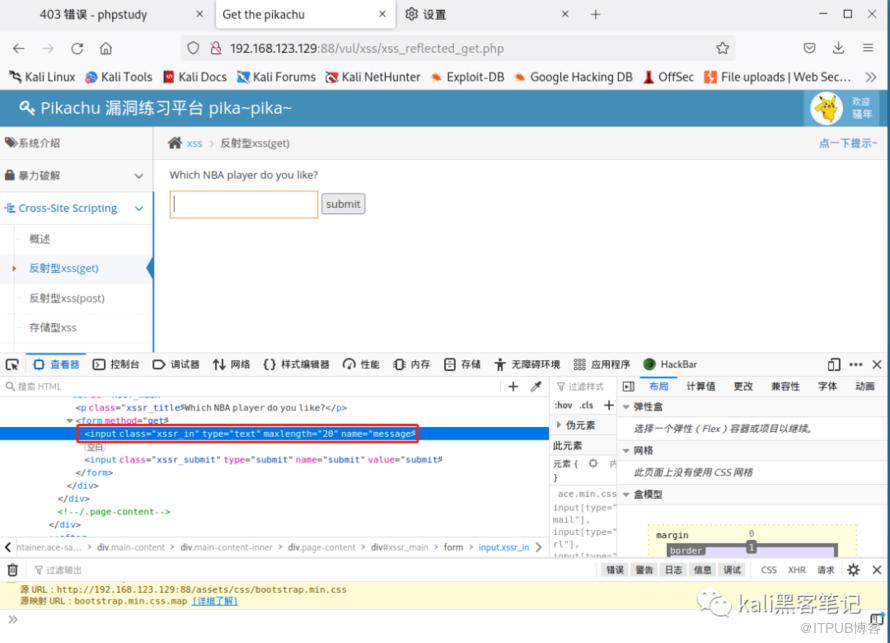Image resolution: width=890 pixels, height=643 pixels.
Task: Add new node with plus icon
Action: tap(513, 387)
